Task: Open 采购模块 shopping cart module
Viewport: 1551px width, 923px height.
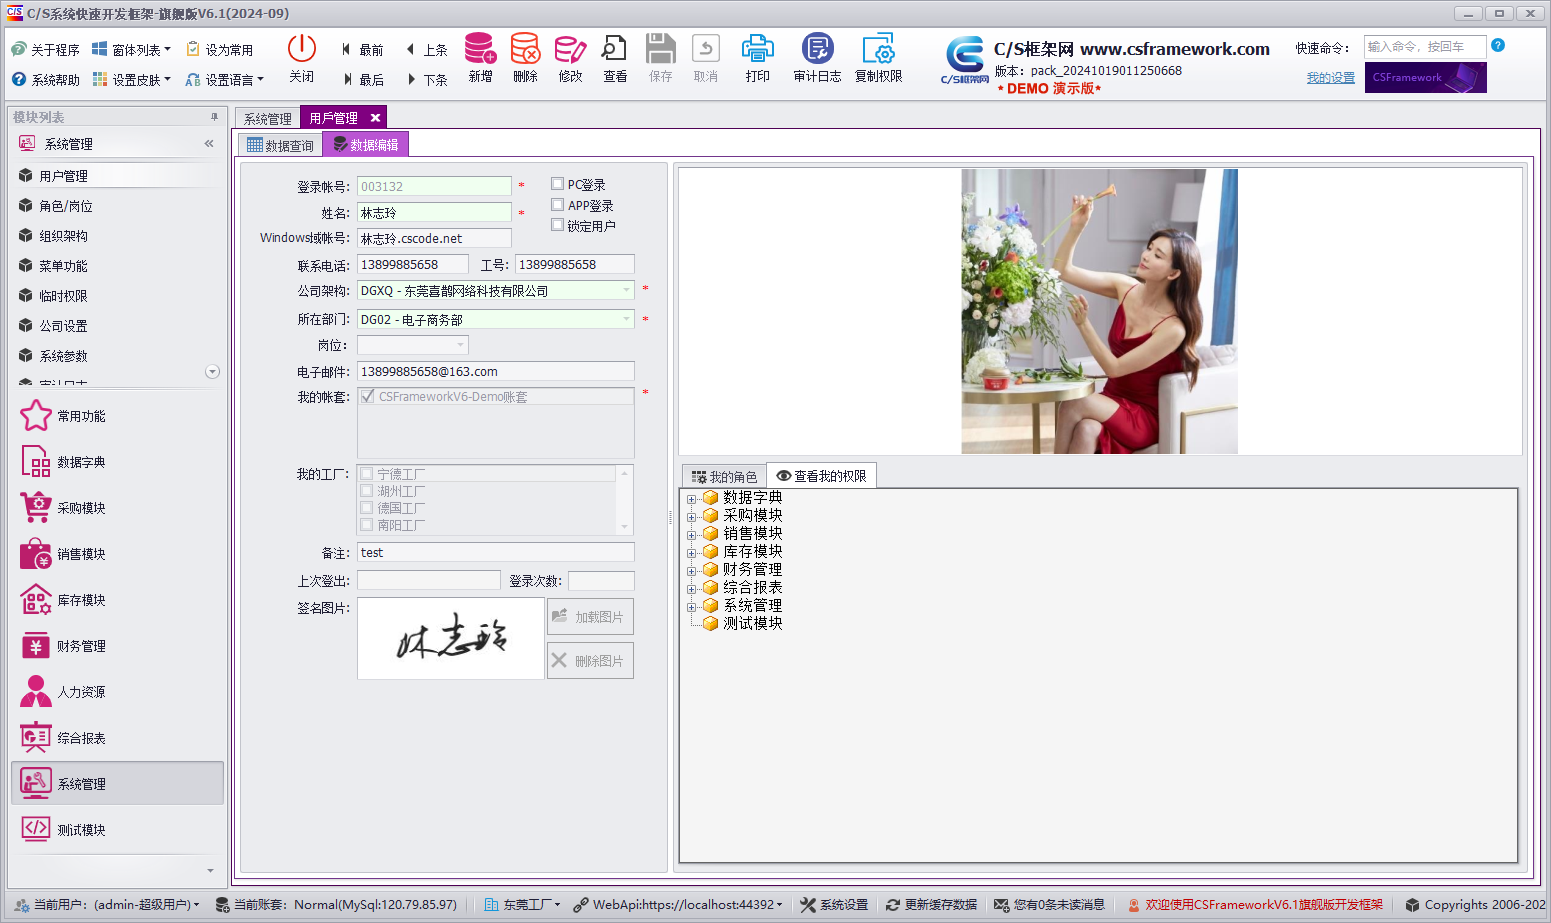Action: point(62,508)
